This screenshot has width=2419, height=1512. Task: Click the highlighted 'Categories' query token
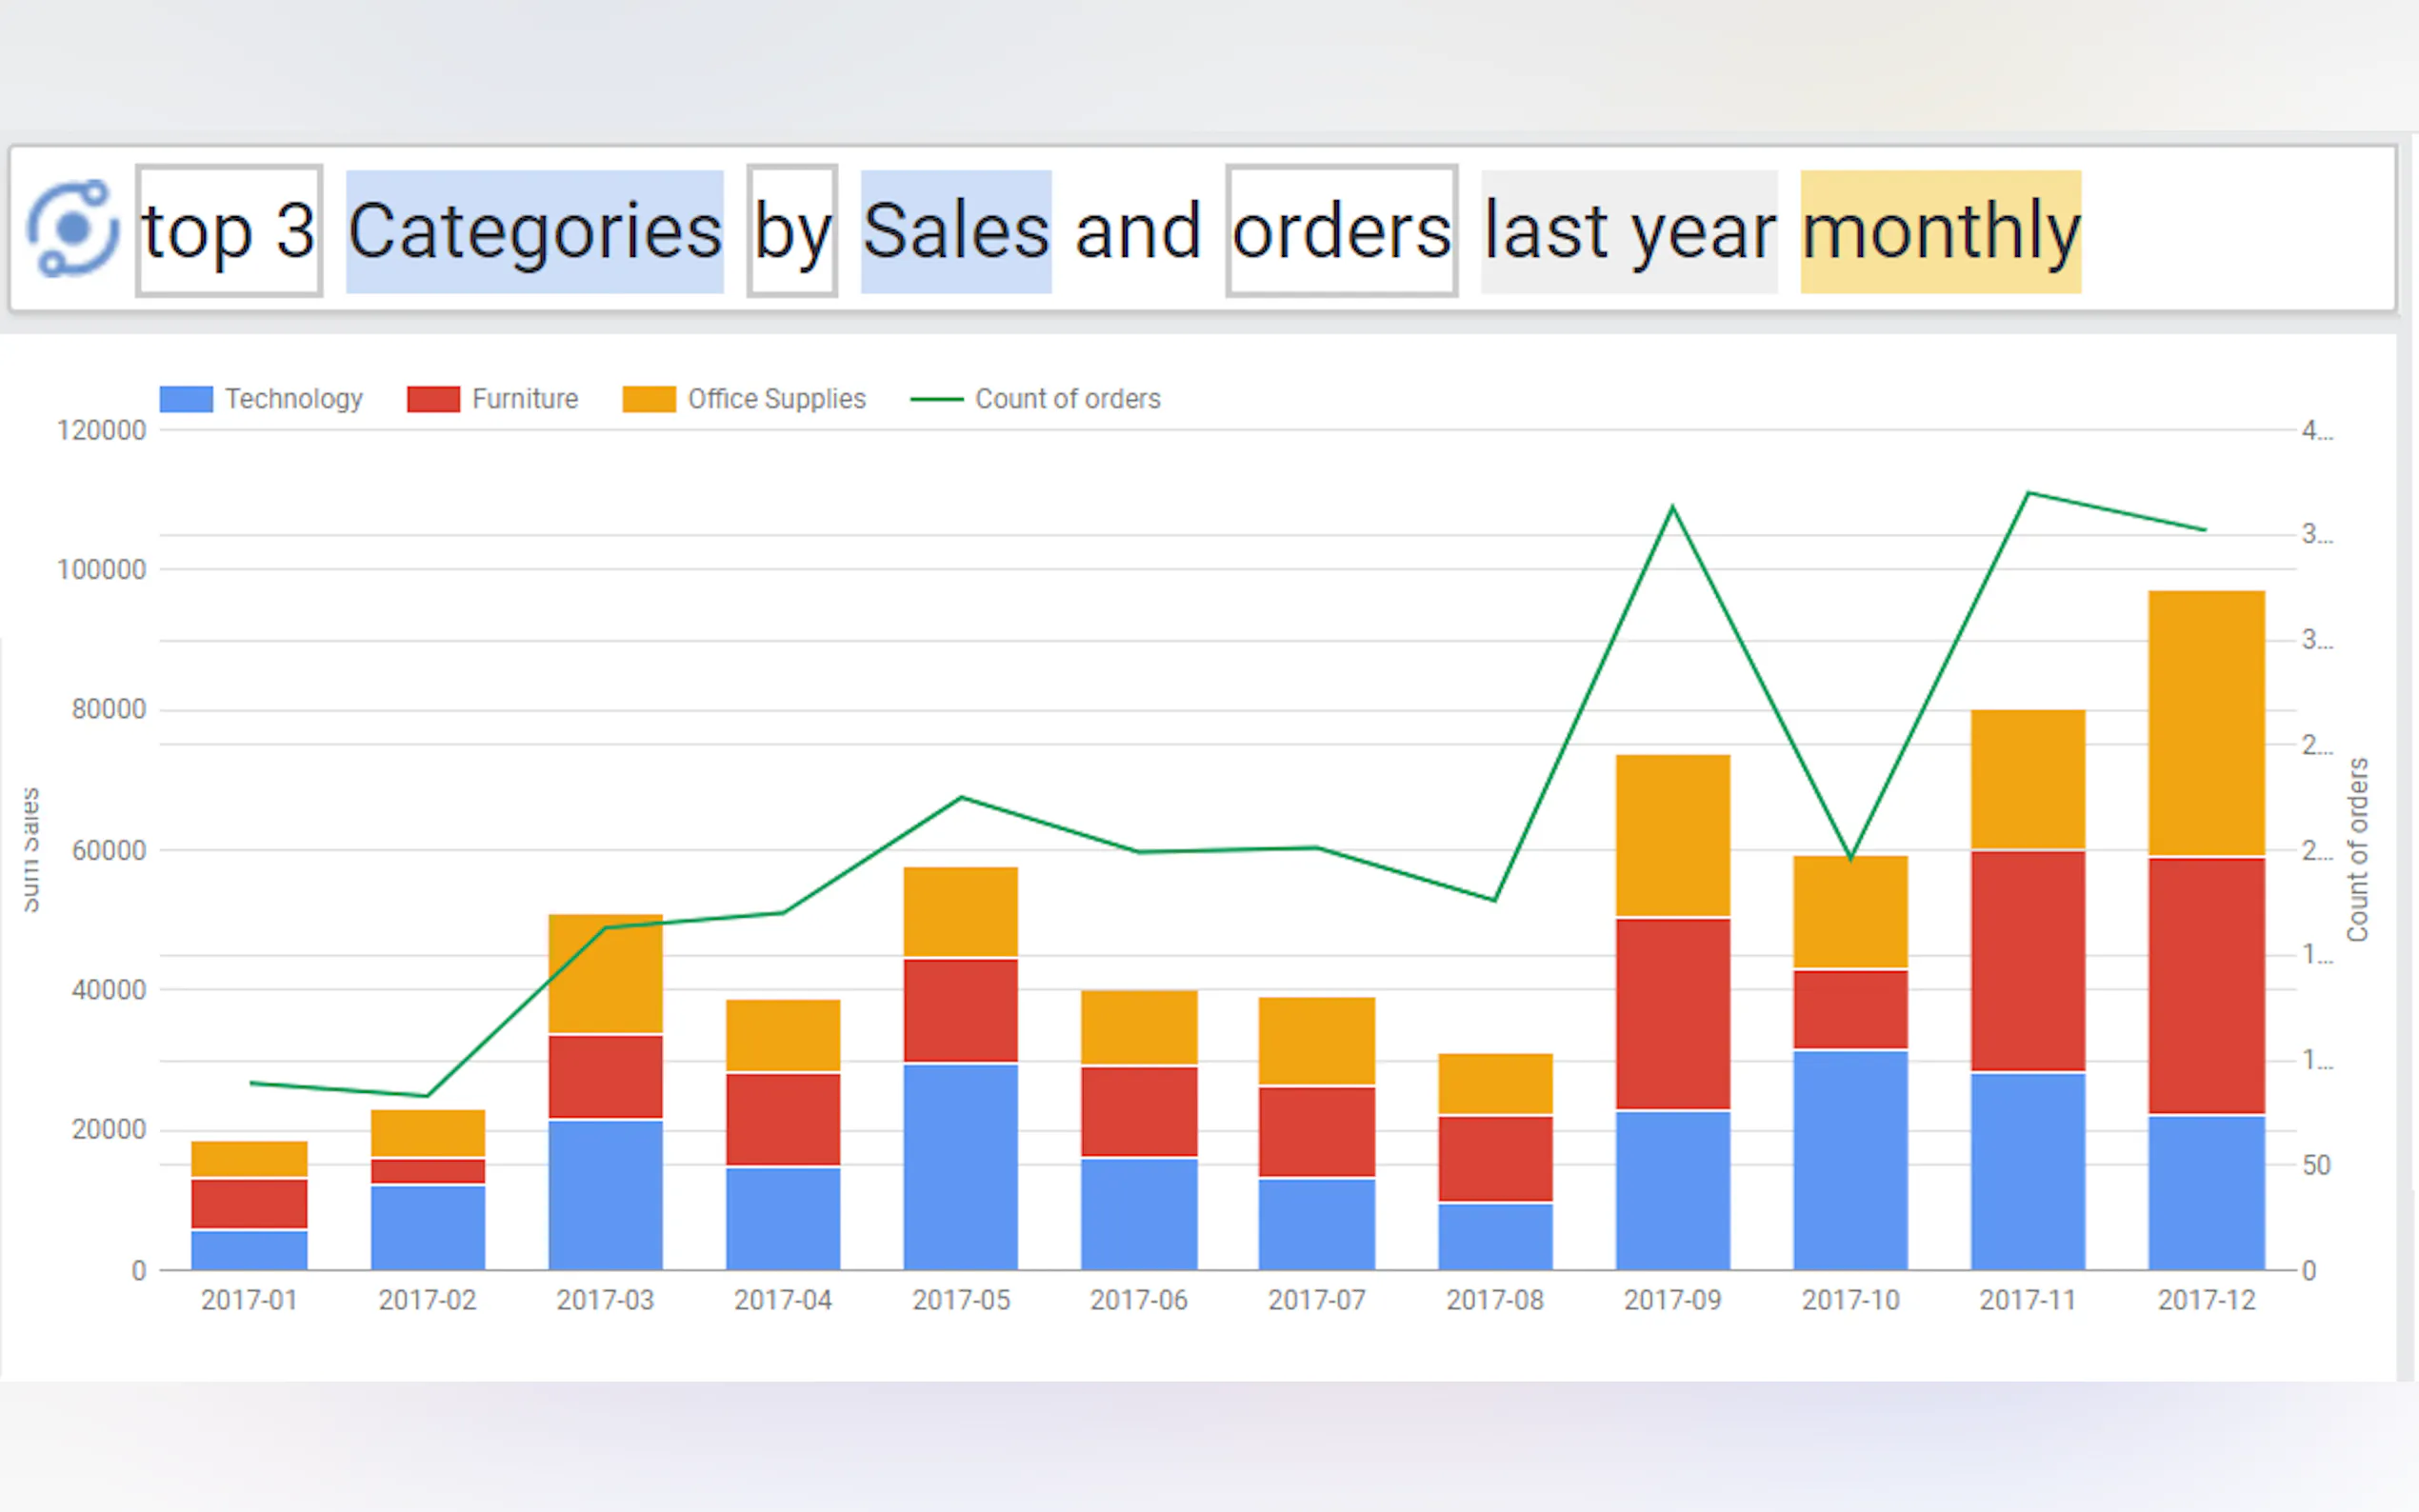coord(534,231)
